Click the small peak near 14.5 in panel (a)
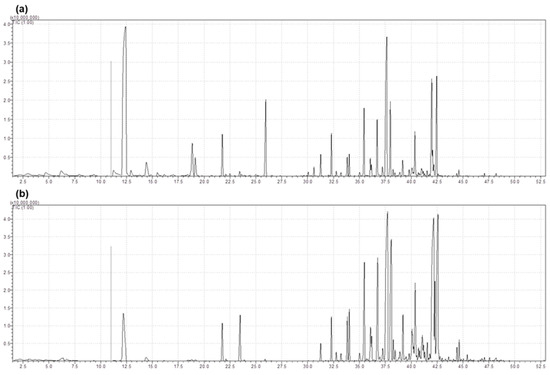Screen dimensions: 550x375 147,169
